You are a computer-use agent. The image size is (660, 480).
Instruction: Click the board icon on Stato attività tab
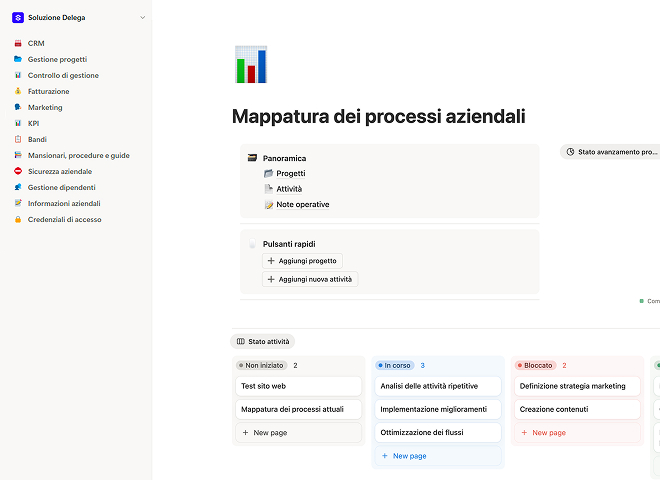(x=241, y=341)
